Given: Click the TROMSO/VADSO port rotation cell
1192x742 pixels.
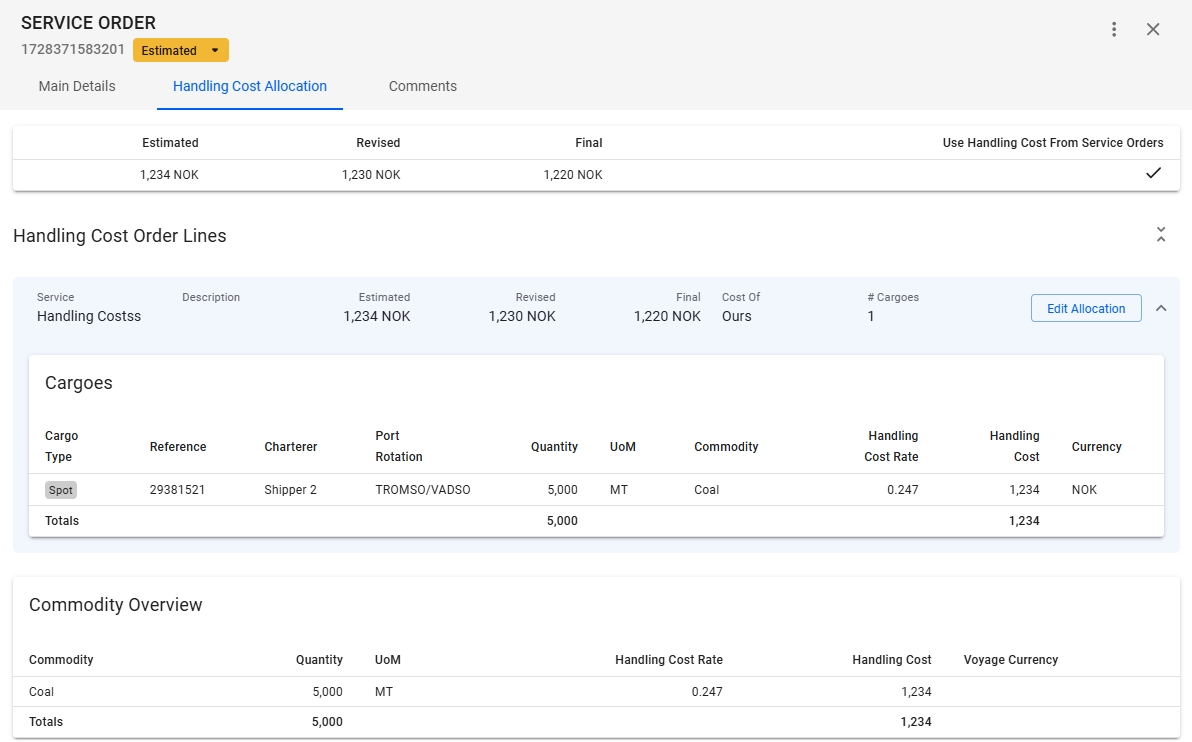Looking at the screenshot, I should pos(422,490).
